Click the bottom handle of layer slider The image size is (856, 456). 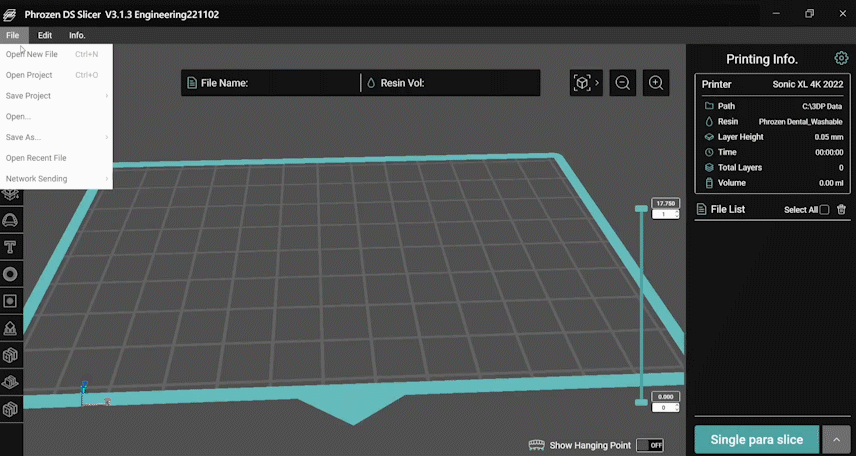click(x=641, y=402)
